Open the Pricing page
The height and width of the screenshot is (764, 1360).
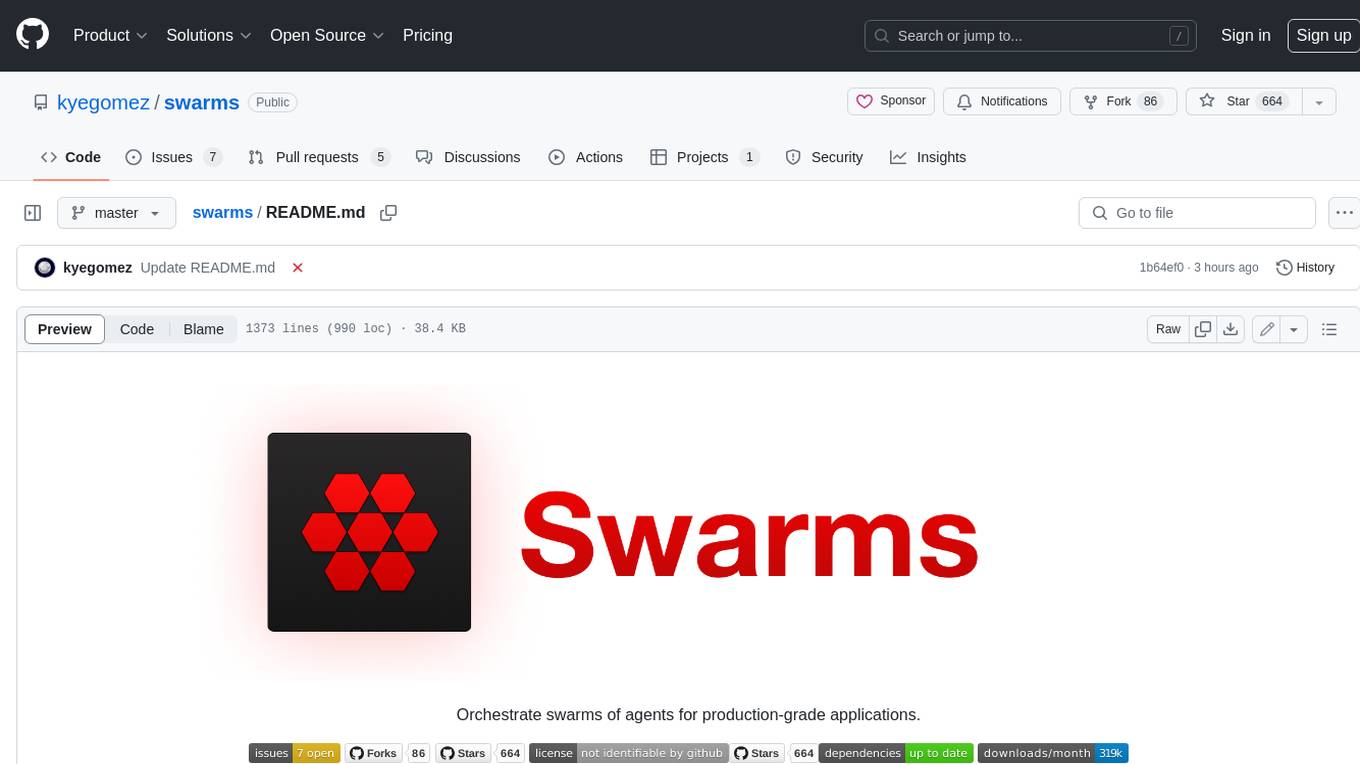pos(427,35)
